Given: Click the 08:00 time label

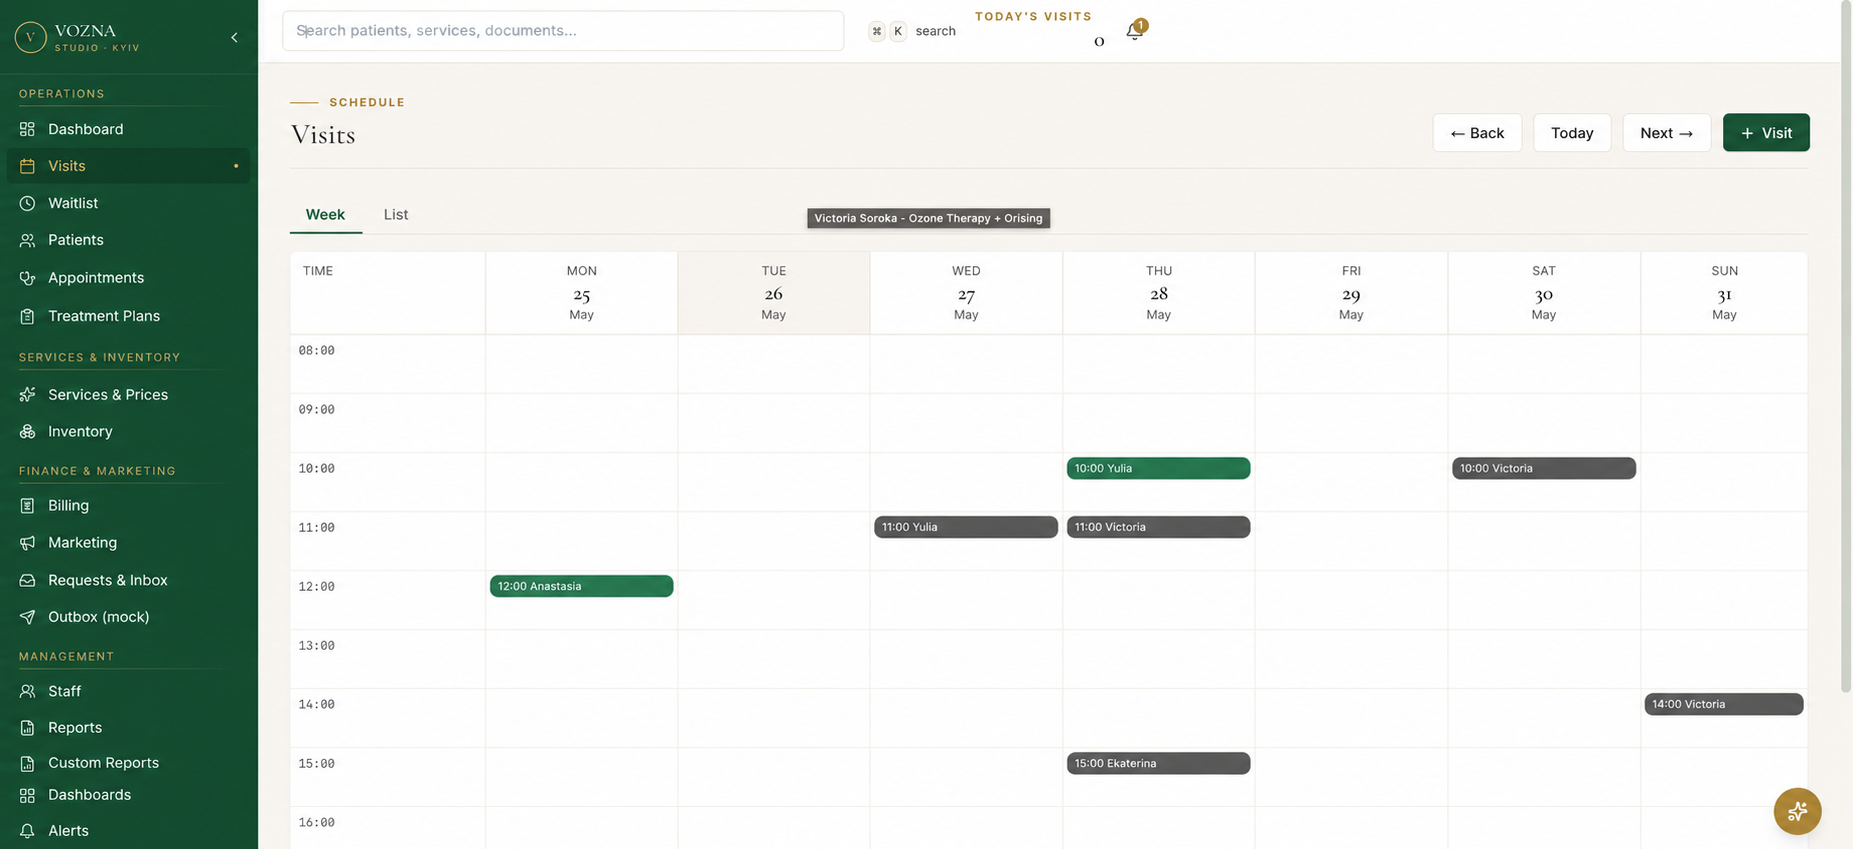Looking at the screenshot, I should [317, 351].
